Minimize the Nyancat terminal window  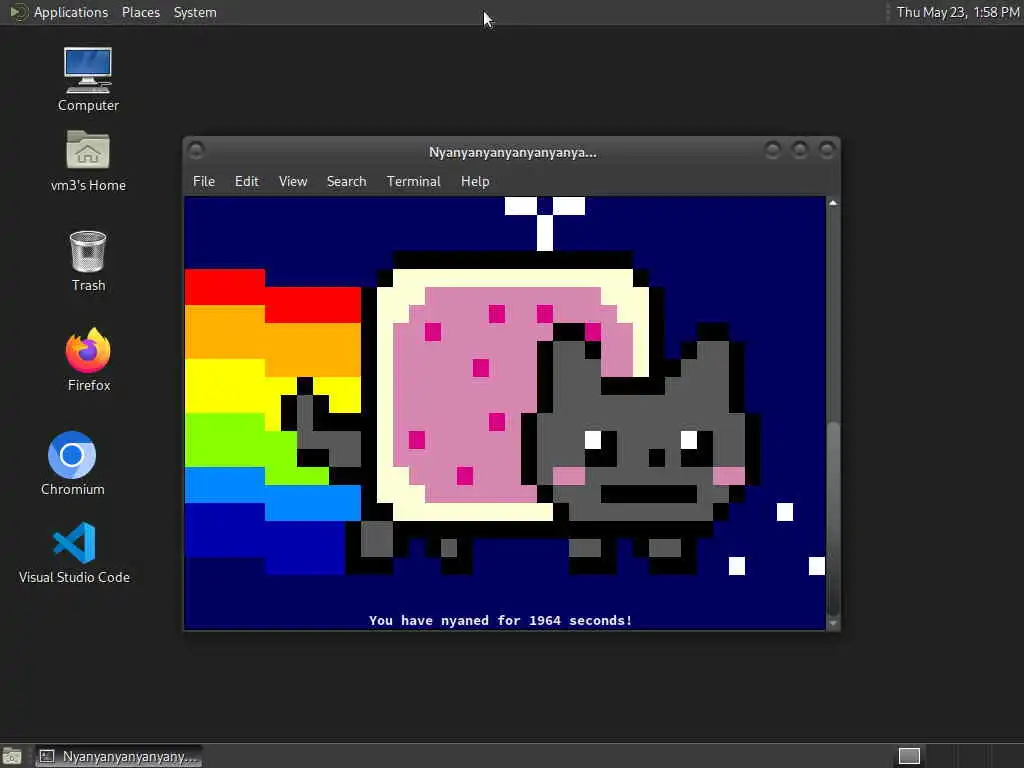point(773,151)
